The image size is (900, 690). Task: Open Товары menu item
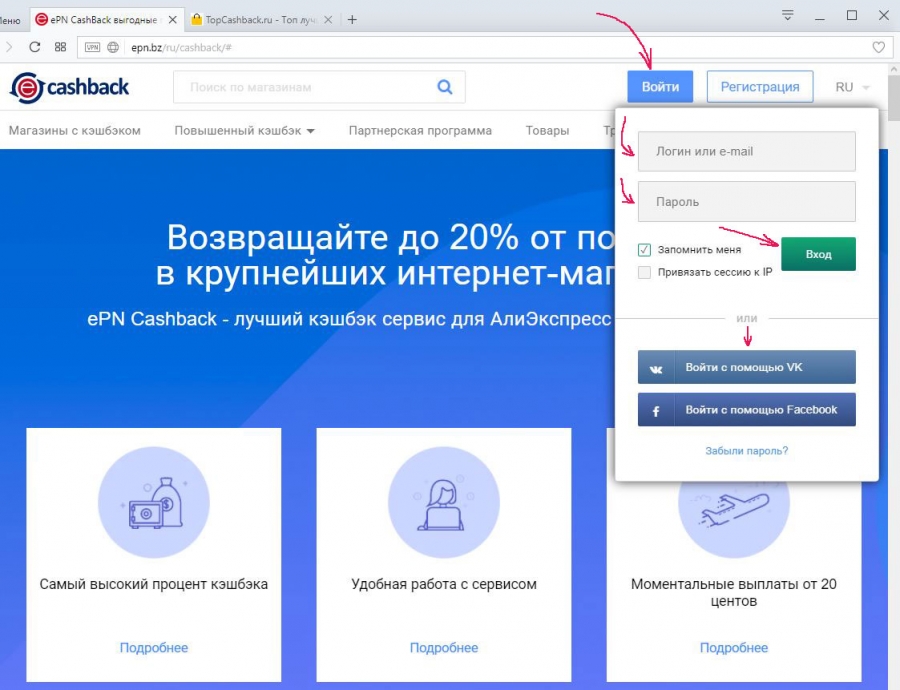point(547,131)
